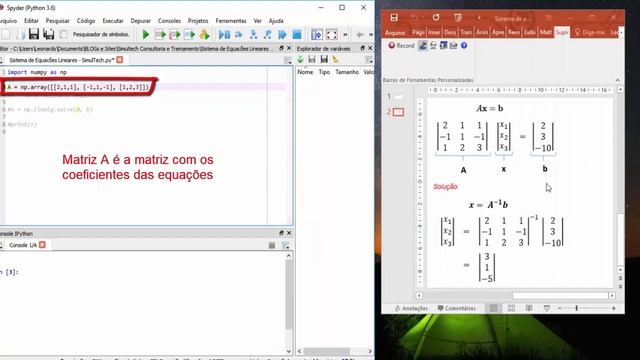
Task: Click the highlighted tool icon next to Record
Action: (x=423, y=46)
